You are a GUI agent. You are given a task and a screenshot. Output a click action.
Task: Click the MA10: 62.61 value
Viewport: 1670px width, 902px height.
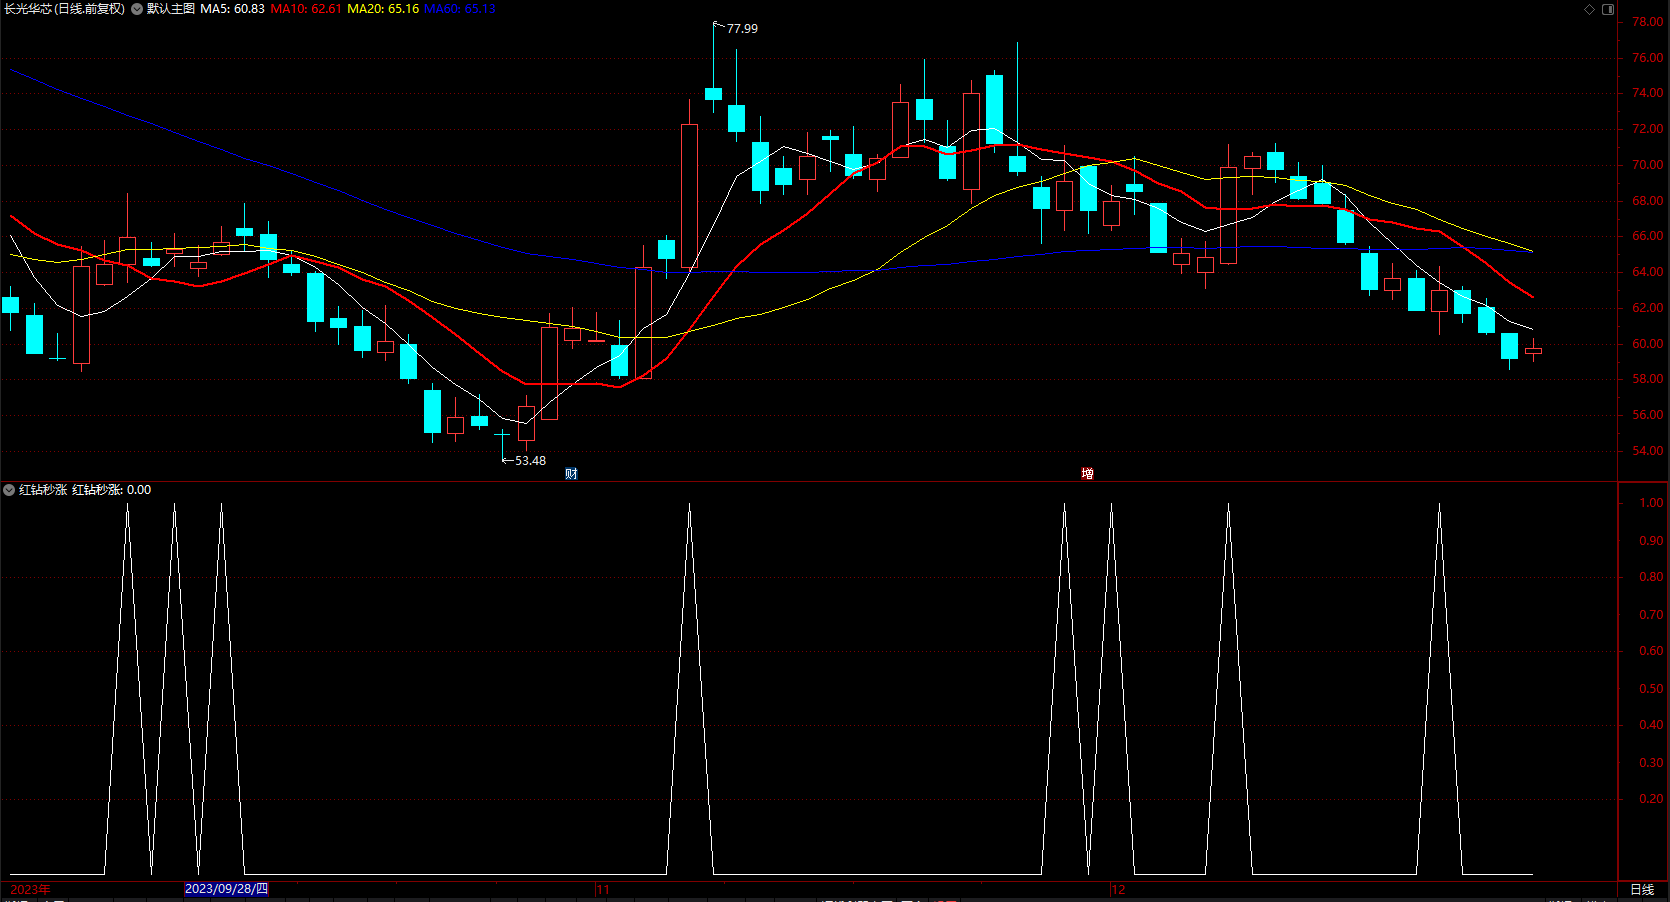point(306,9)
